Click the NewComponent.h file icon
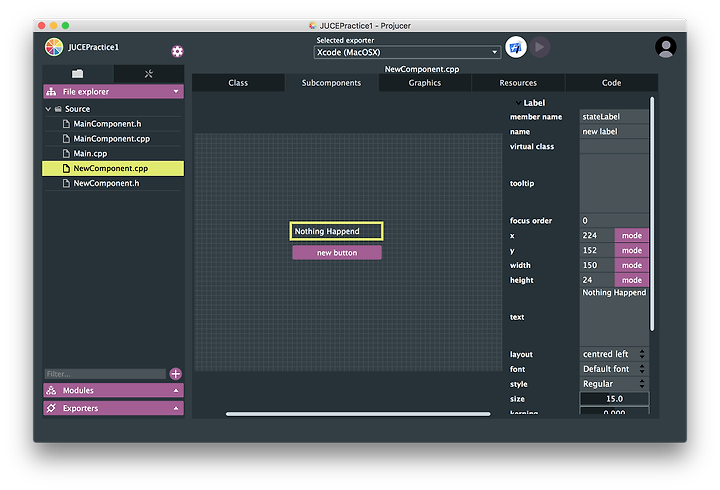Screen dimensions: 720x490 tap(66, 183)
